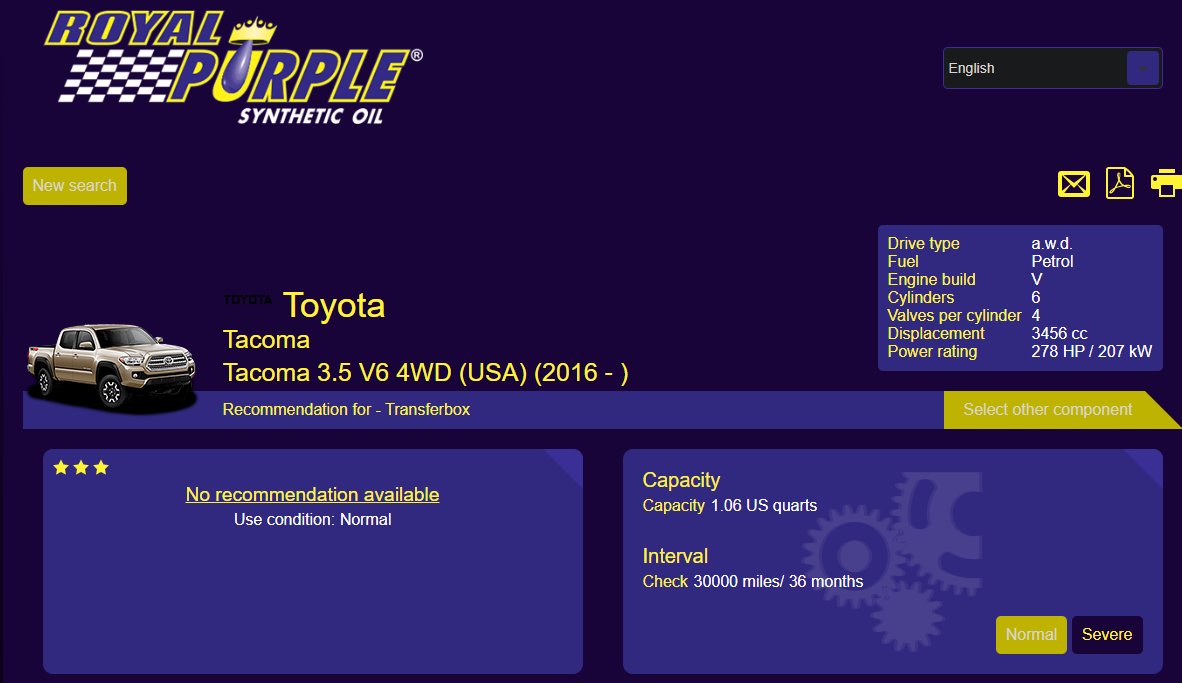The image size is (1182, 683).
Task: Click the Drive type label
Action: (923, 243)
